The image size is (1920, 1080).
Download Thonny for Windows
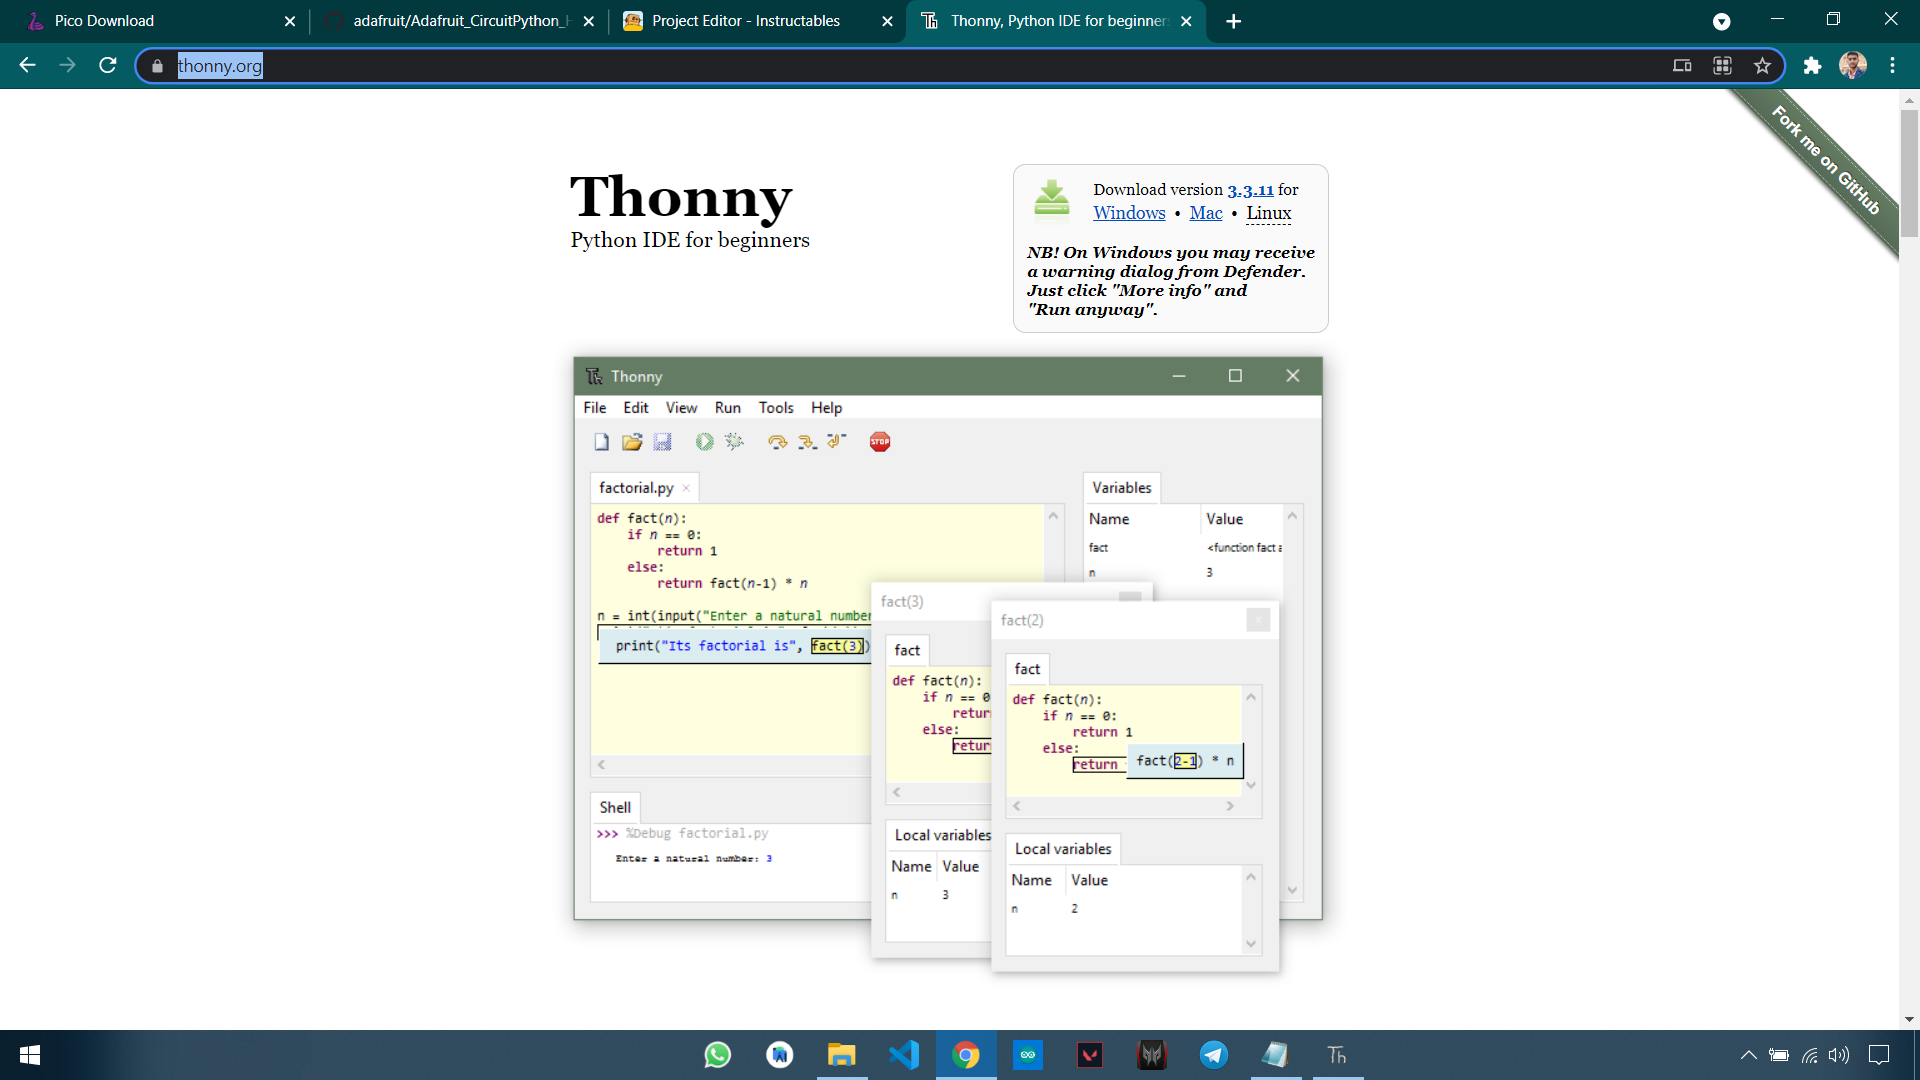coord(1129,213)
